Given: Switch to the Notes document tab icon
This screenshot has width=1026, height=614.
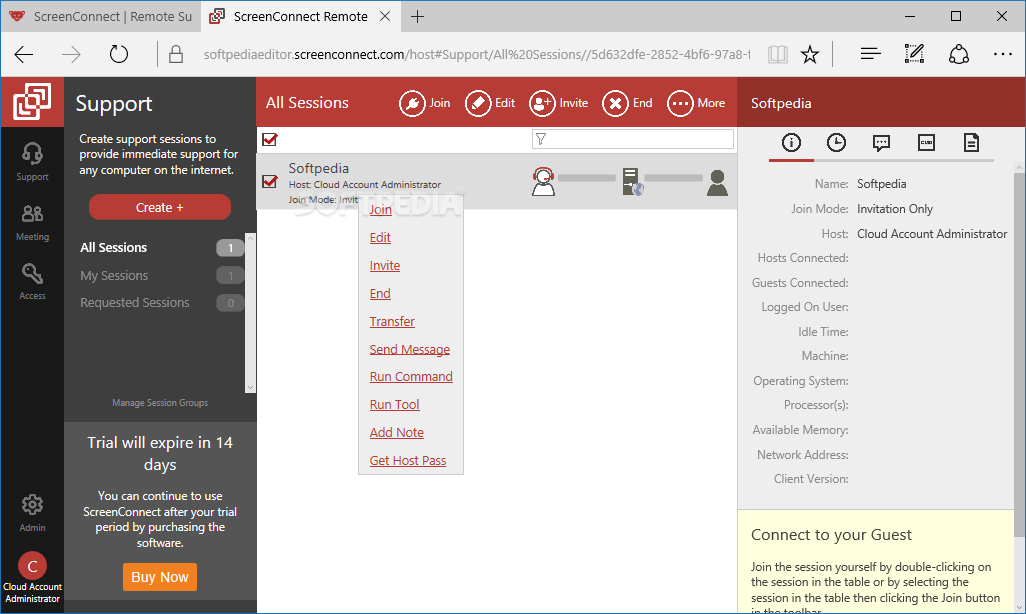Looking at the screenshot, I should [971, 143].
